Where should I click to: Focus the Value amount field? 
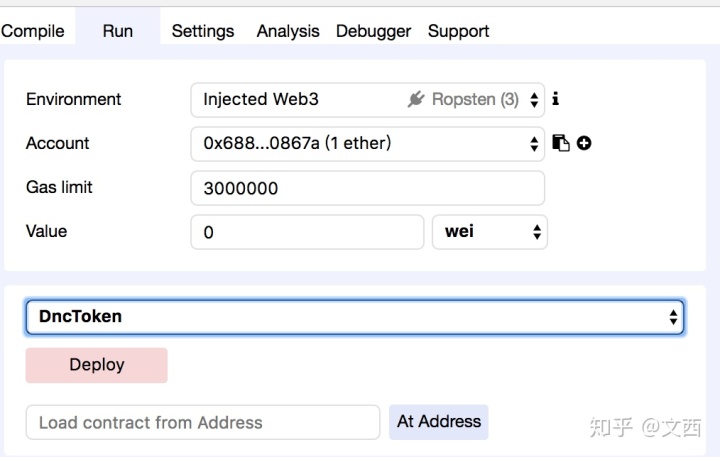[307, 232]
